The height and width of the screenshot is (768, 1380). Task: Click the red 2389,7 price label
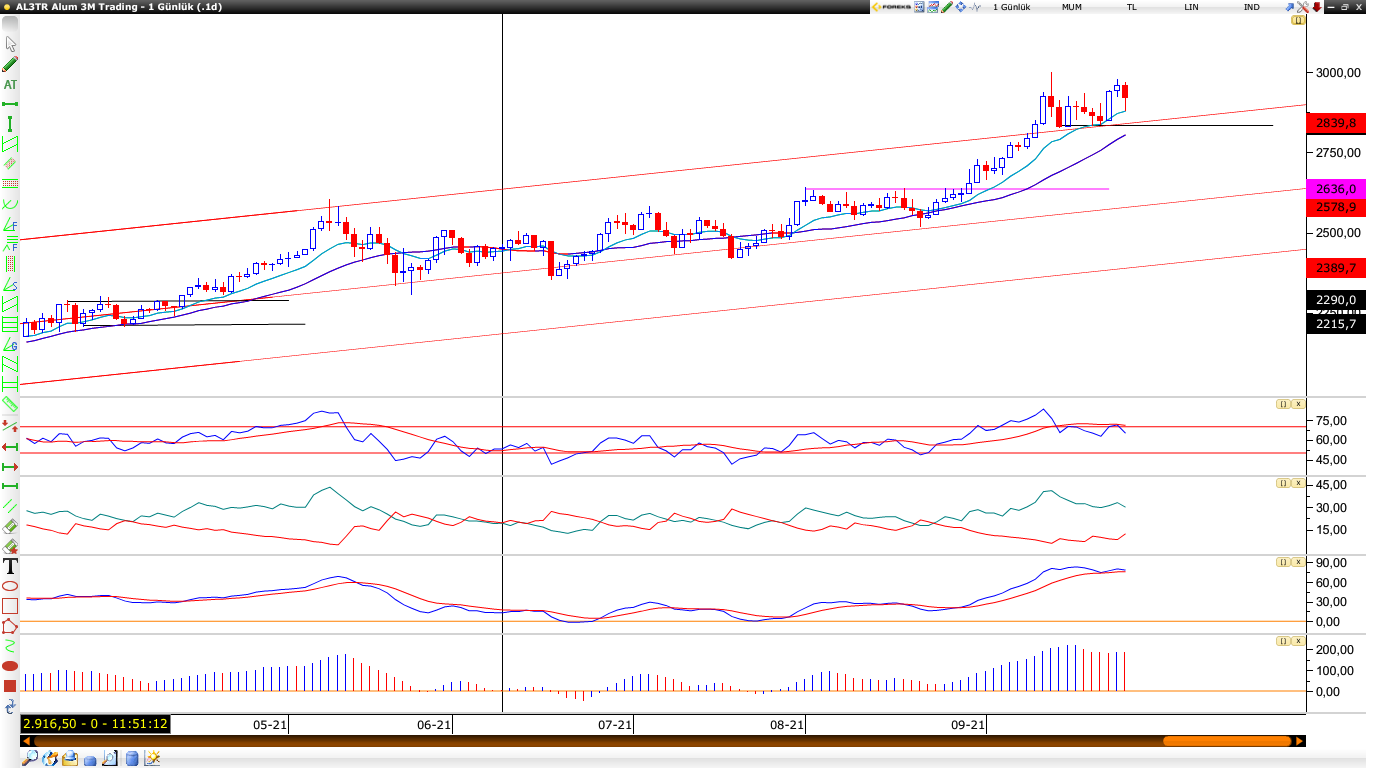tap(1336, 268)
